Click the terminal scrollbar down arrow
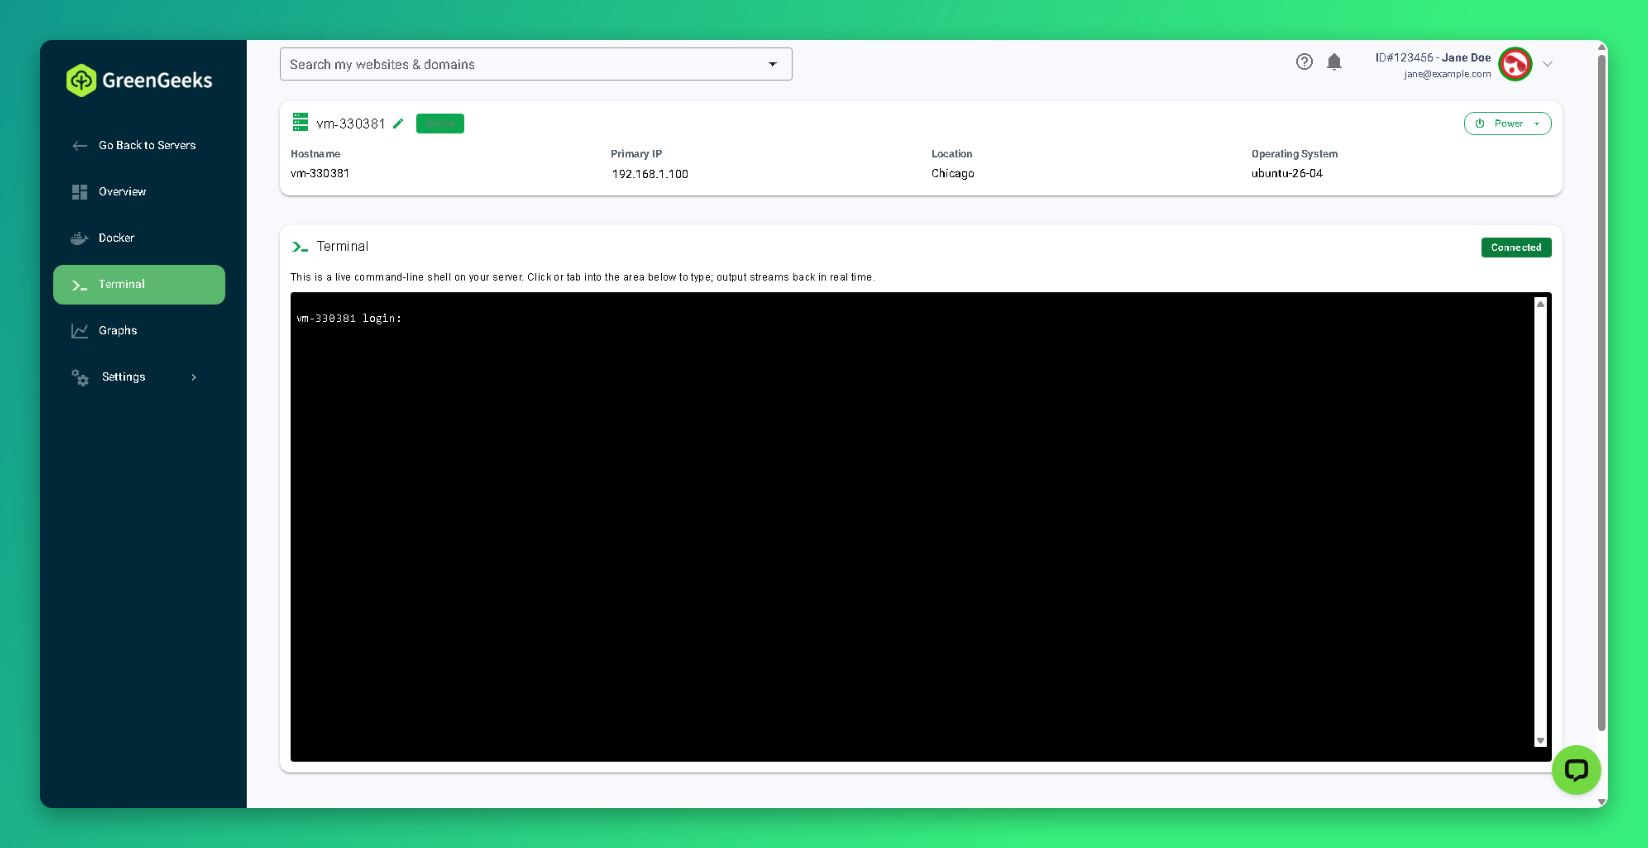1648x848 pixels. pos(1540,741)
